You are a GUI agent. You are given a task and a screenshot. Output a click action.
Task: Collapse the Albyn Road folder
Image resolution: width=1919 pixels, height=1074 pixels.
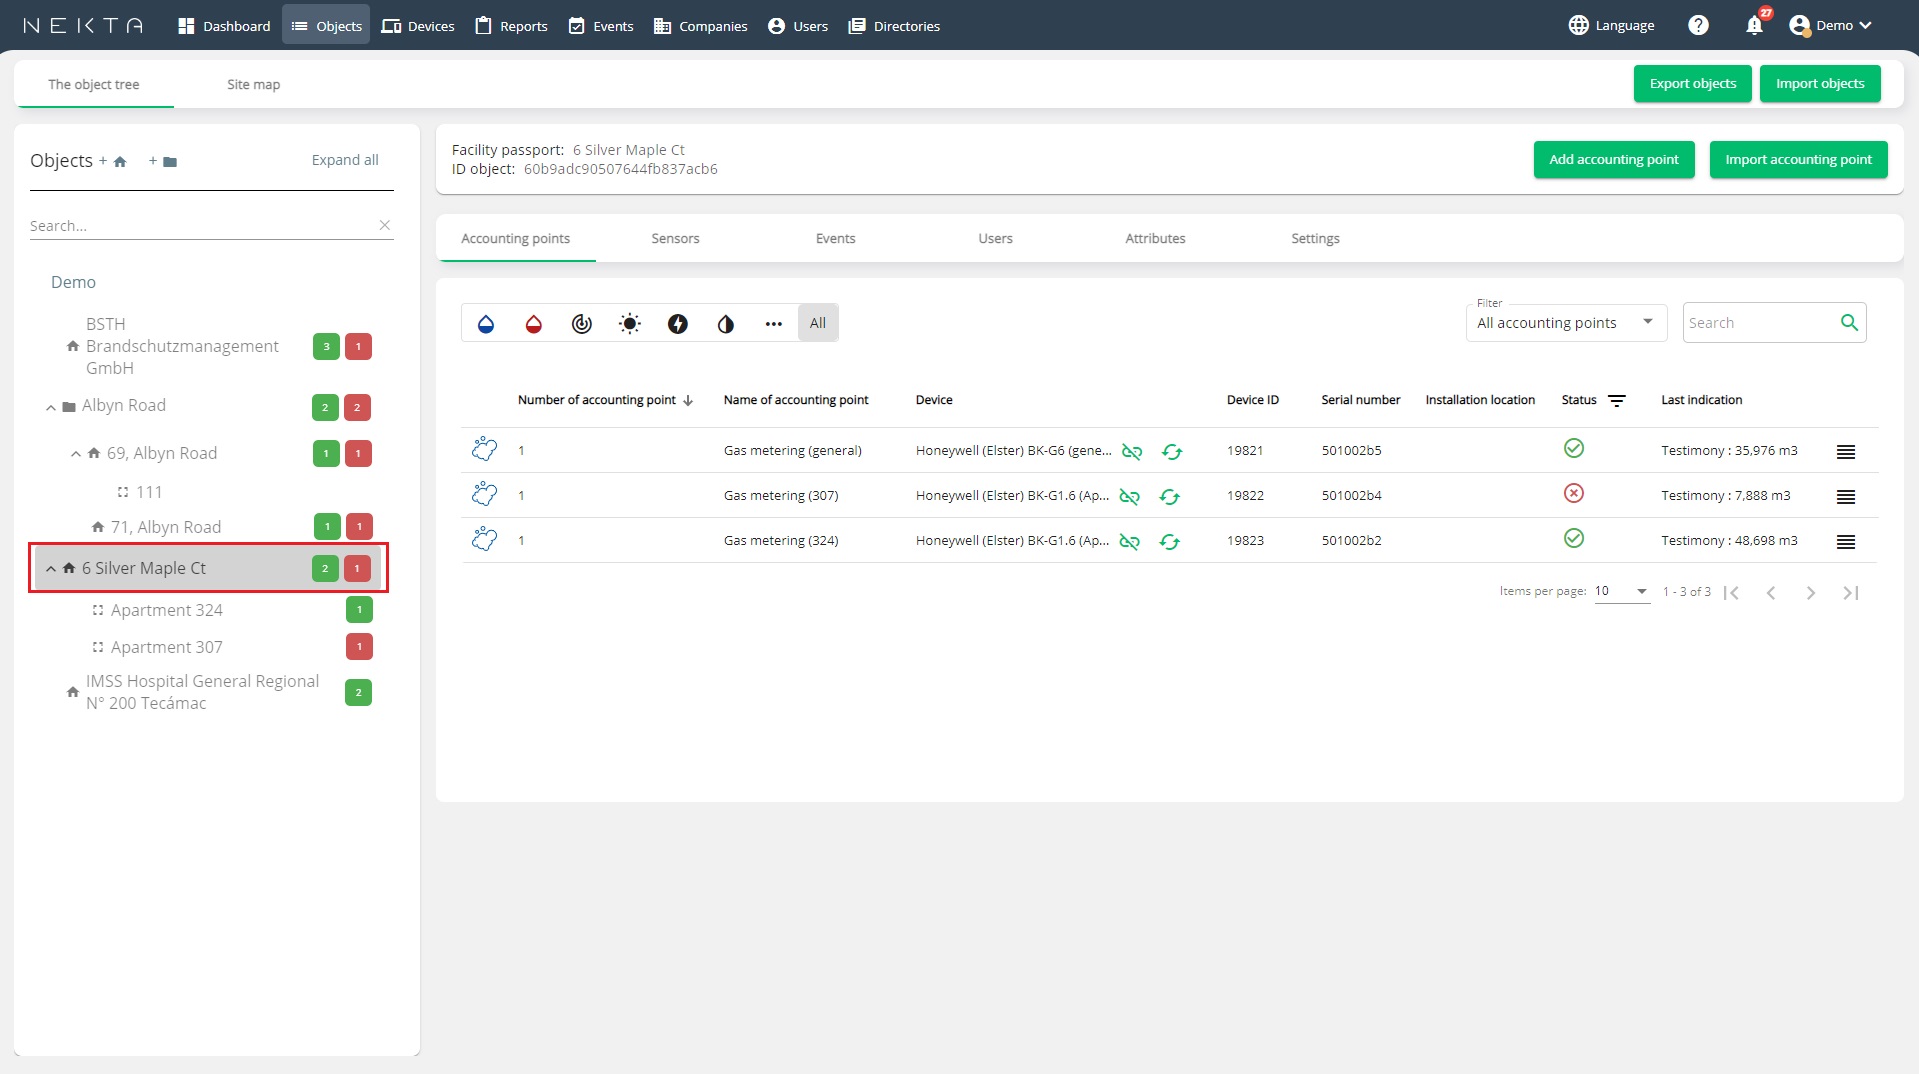51,407
